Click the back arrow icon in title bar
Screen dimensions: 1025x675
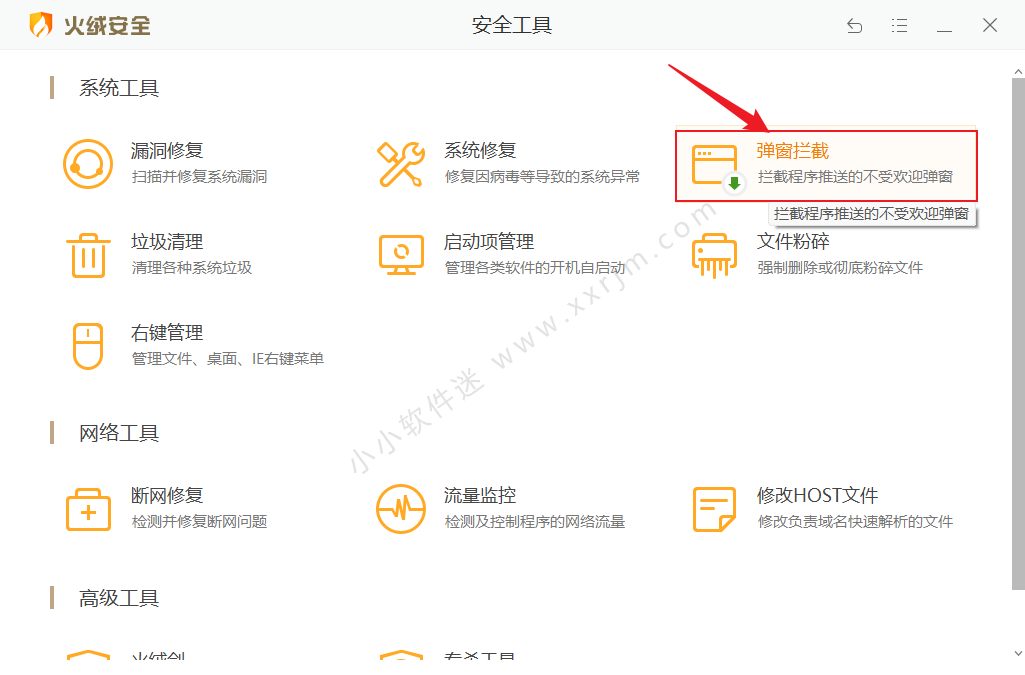[854, 25]
